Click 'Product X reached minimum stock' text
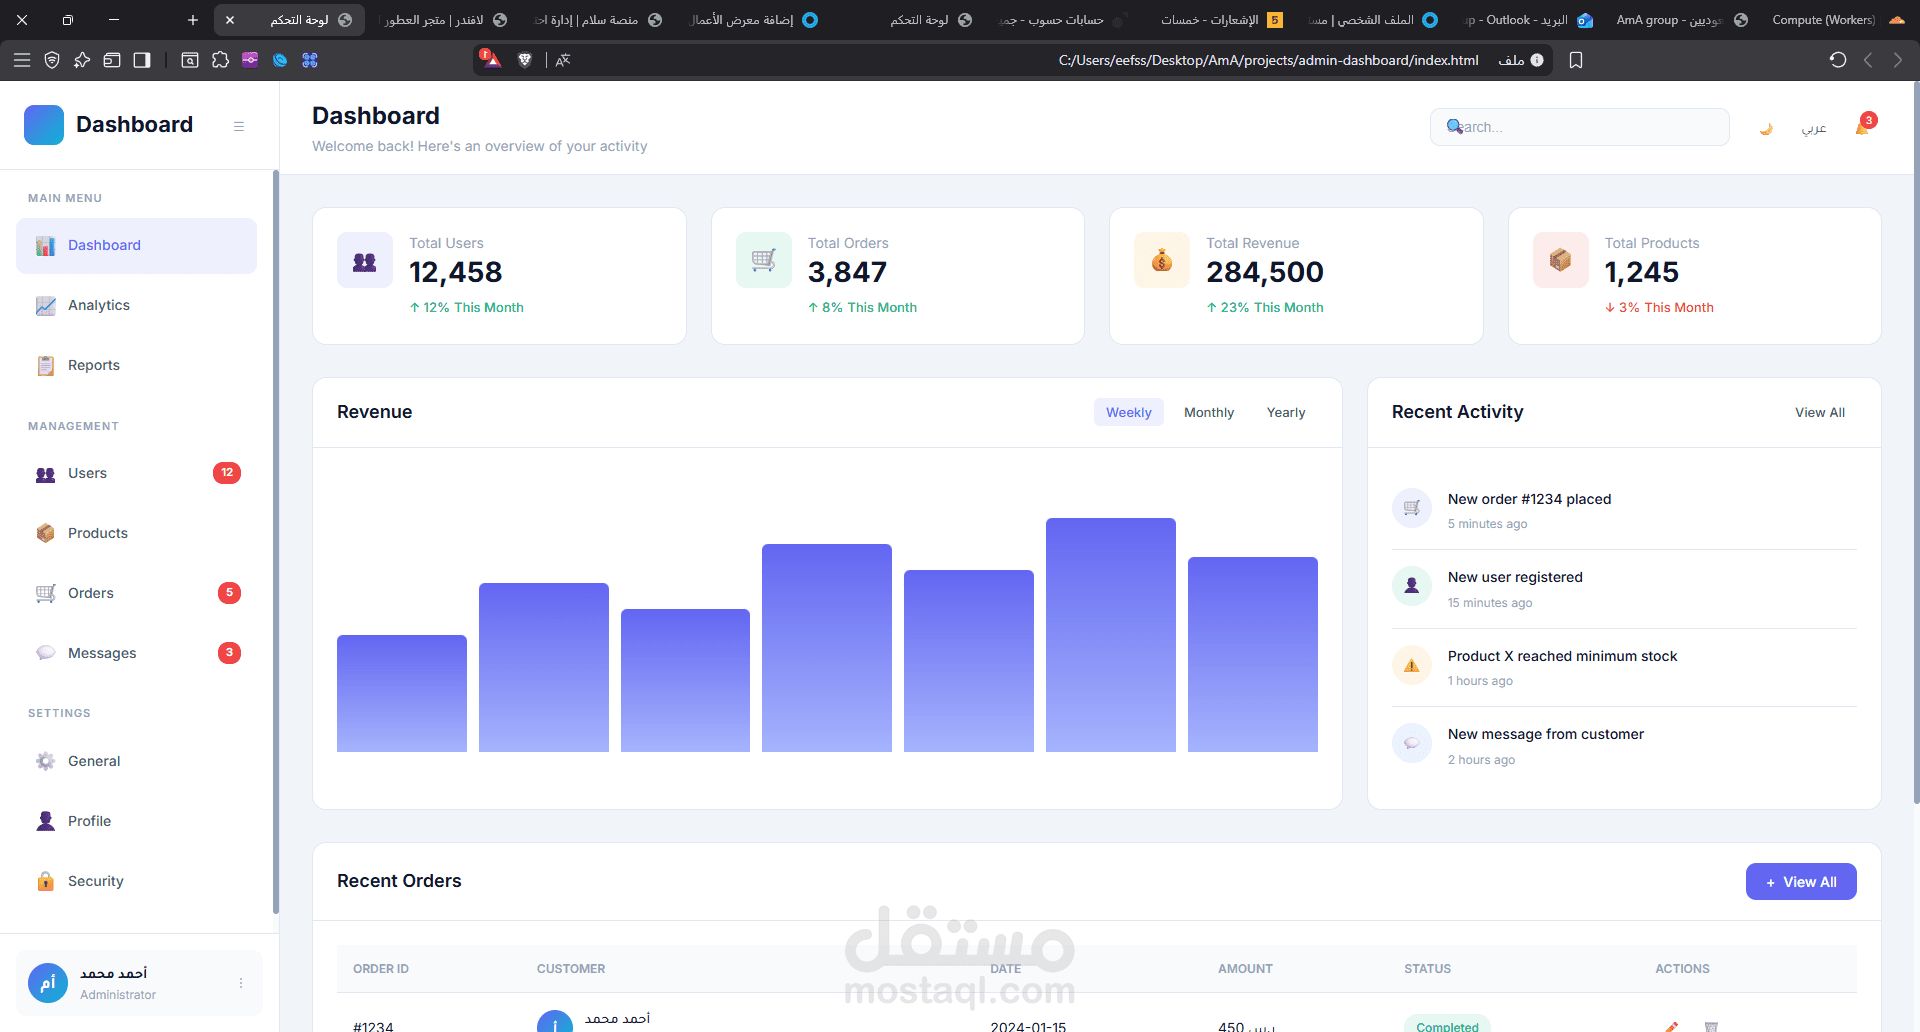This screenshot has height=1032, width=1920. pyautogui.click(x=1562, y=656)
